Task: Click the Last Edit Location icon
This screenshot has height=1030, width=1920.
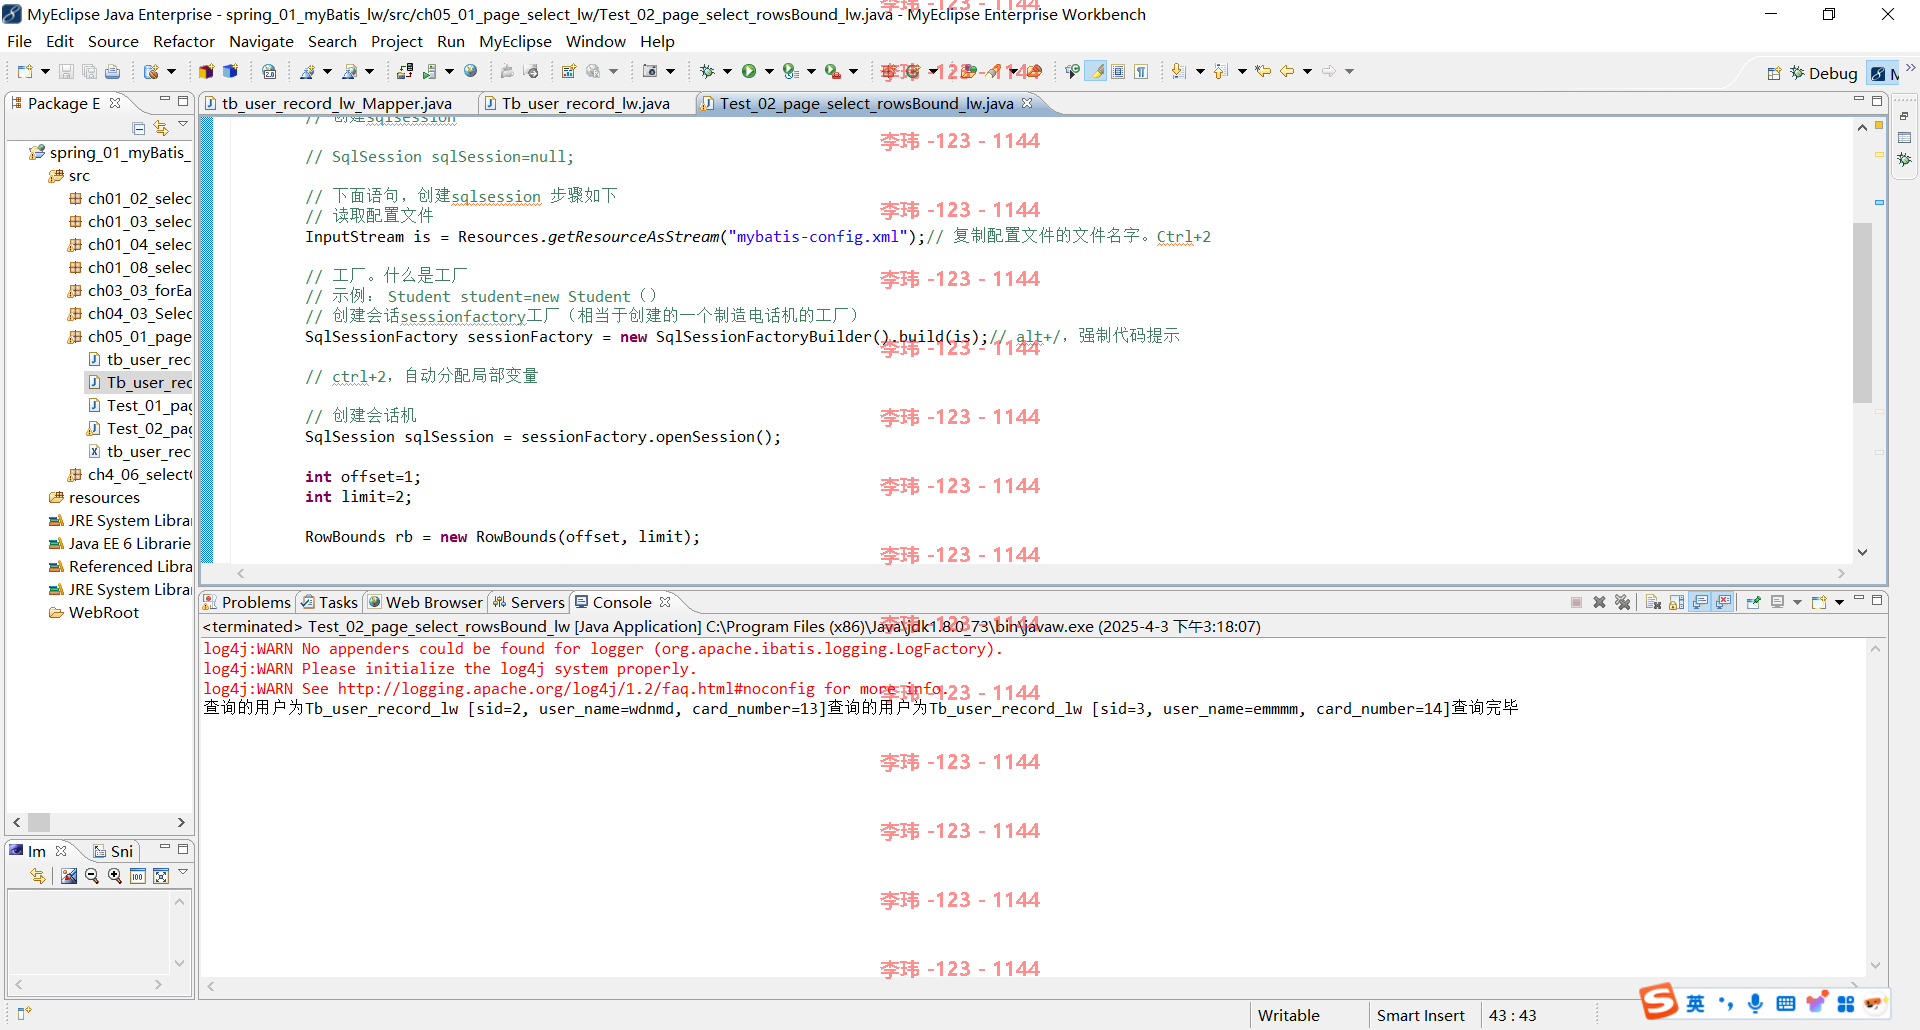Action: [x=1263, y=71]
